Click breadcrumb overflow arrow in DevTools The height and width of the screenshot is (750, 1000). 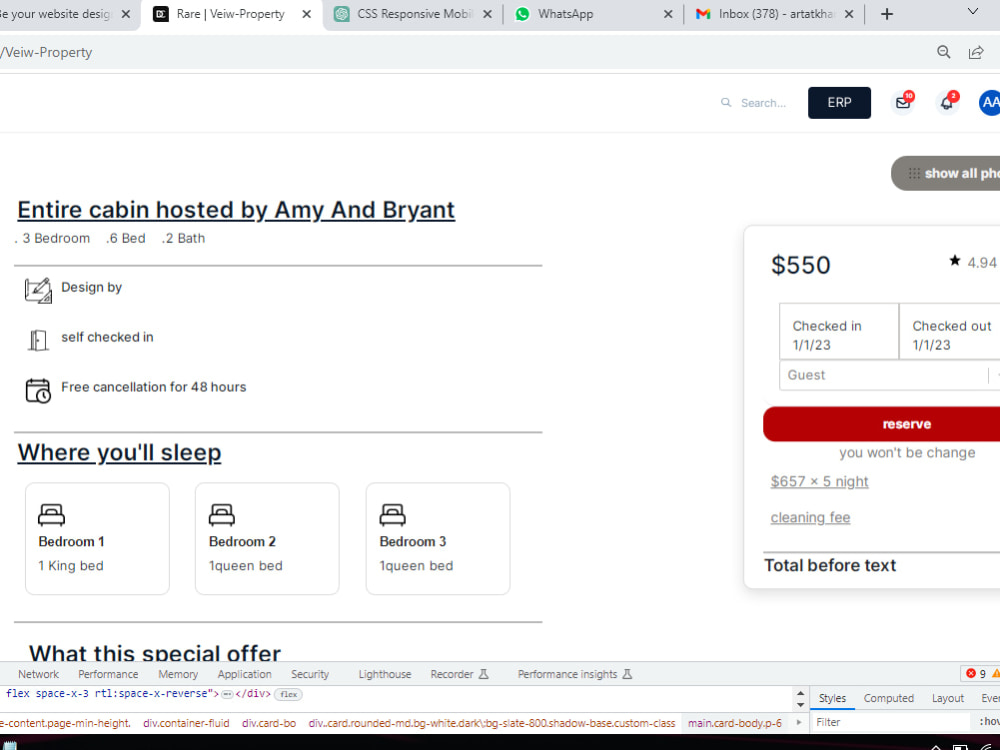[x=798, y=723]
